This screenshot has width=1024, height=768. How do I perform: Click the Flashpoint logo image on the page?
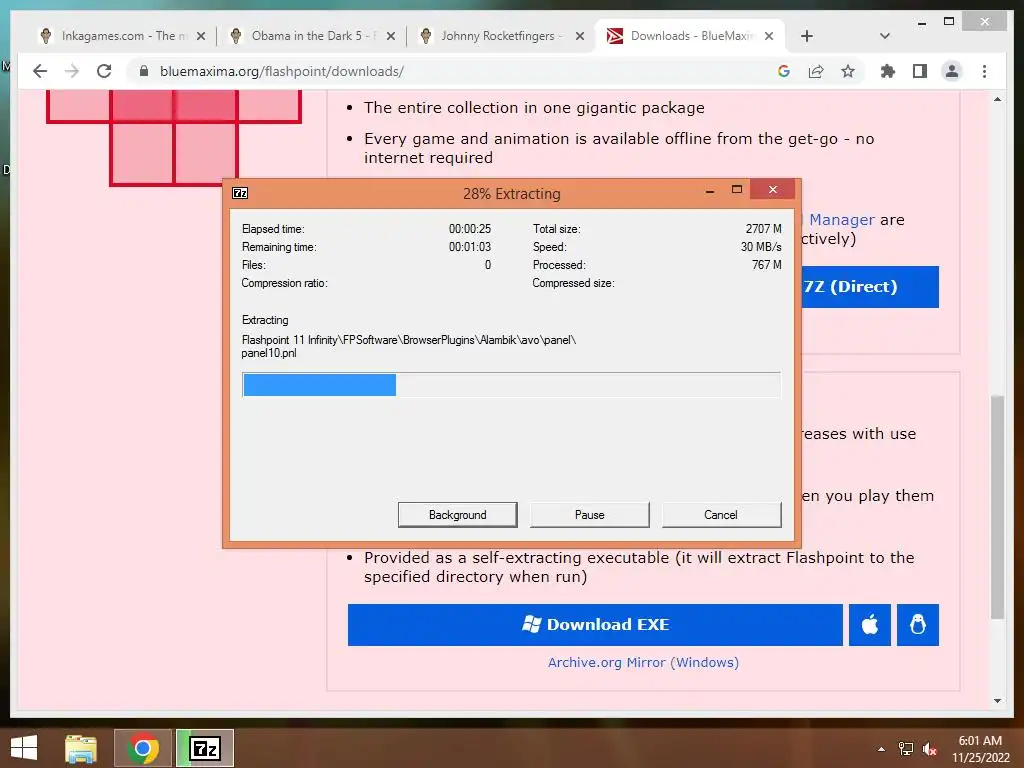[174, 138]
